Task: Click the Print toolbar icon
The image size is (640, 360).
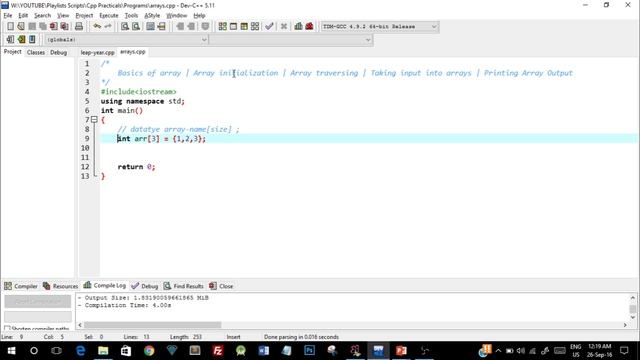Action: tap(79, 27)
